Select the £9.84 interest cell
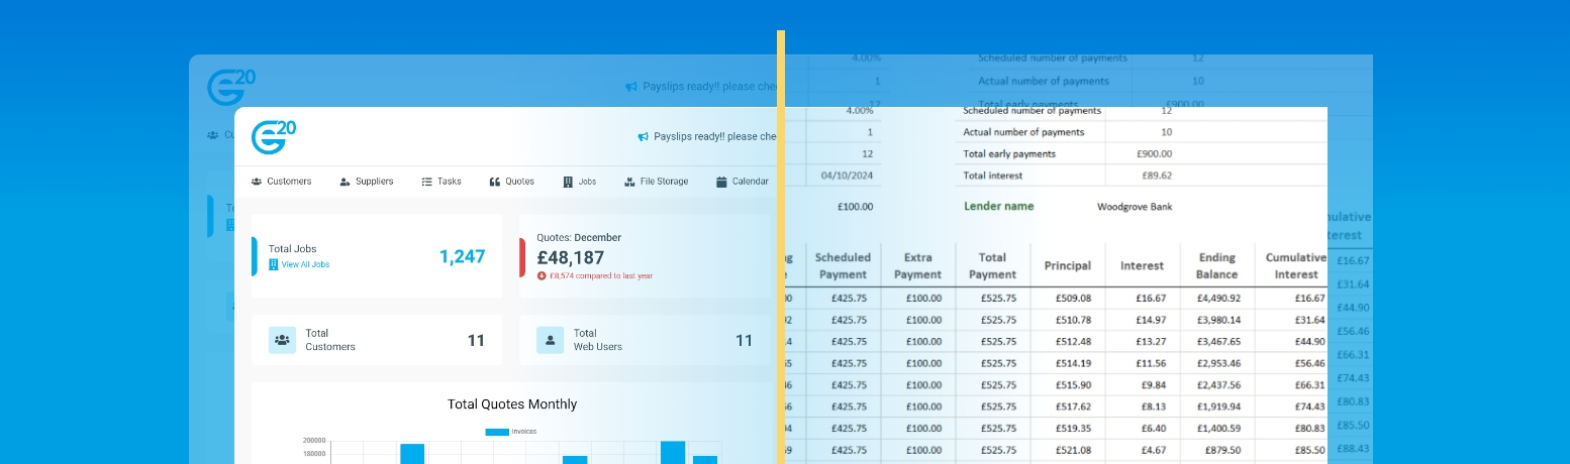Image resolution: width=1570 pixels, height=464 pixels. tap(1154, 385)
